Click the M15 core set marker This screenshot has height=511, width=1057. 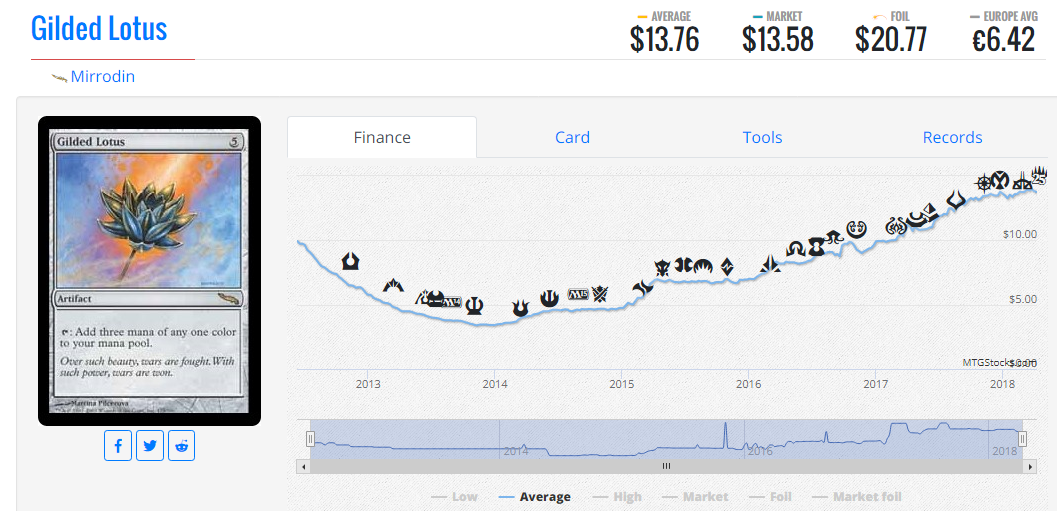(578, 294)
